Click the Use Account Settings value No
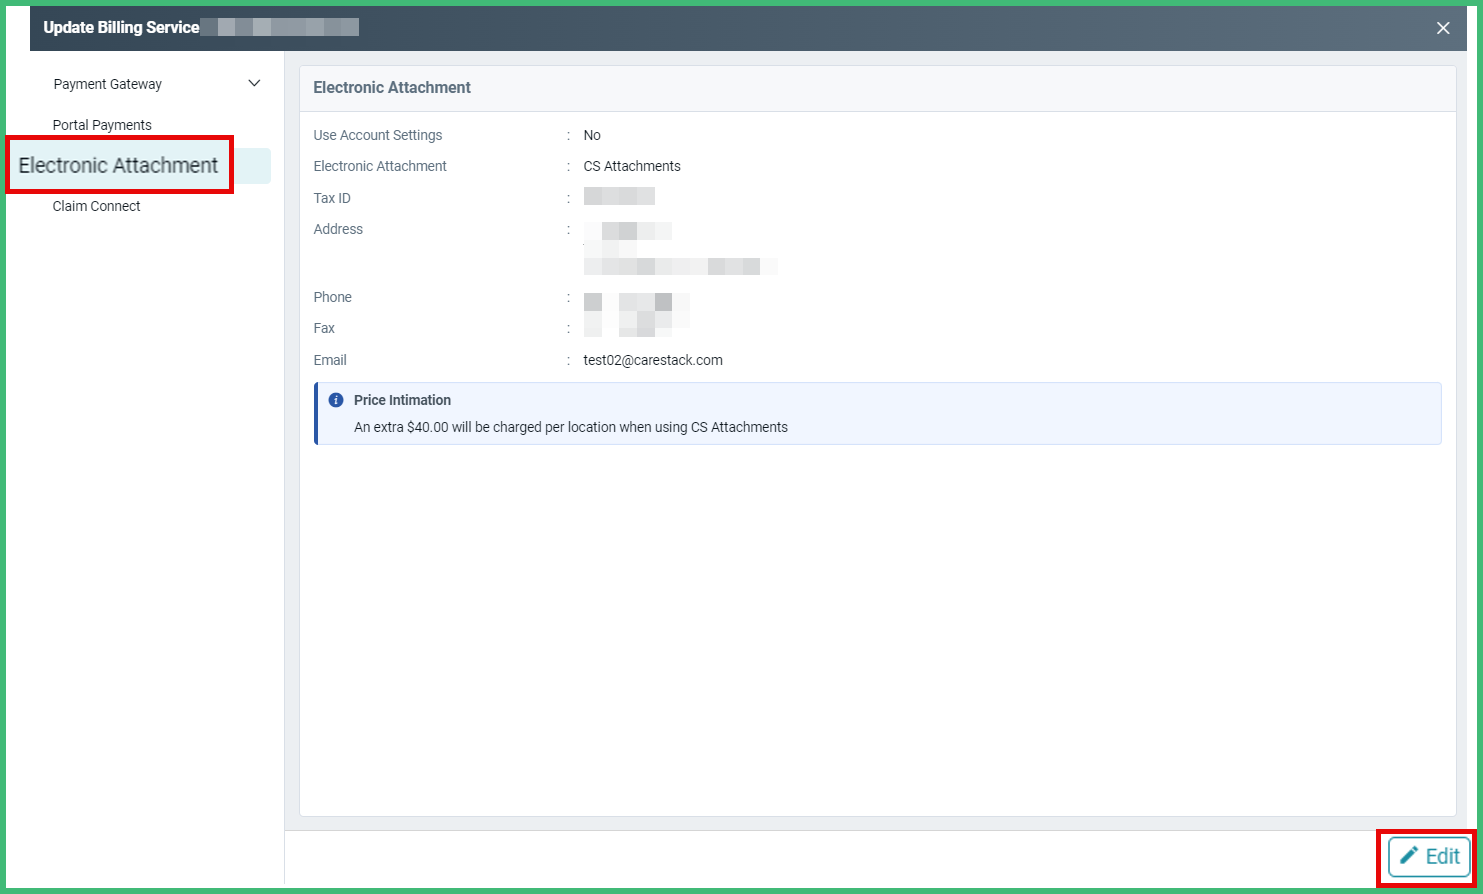The width and height of the screenshot is (1483, 894). (591, 135)
